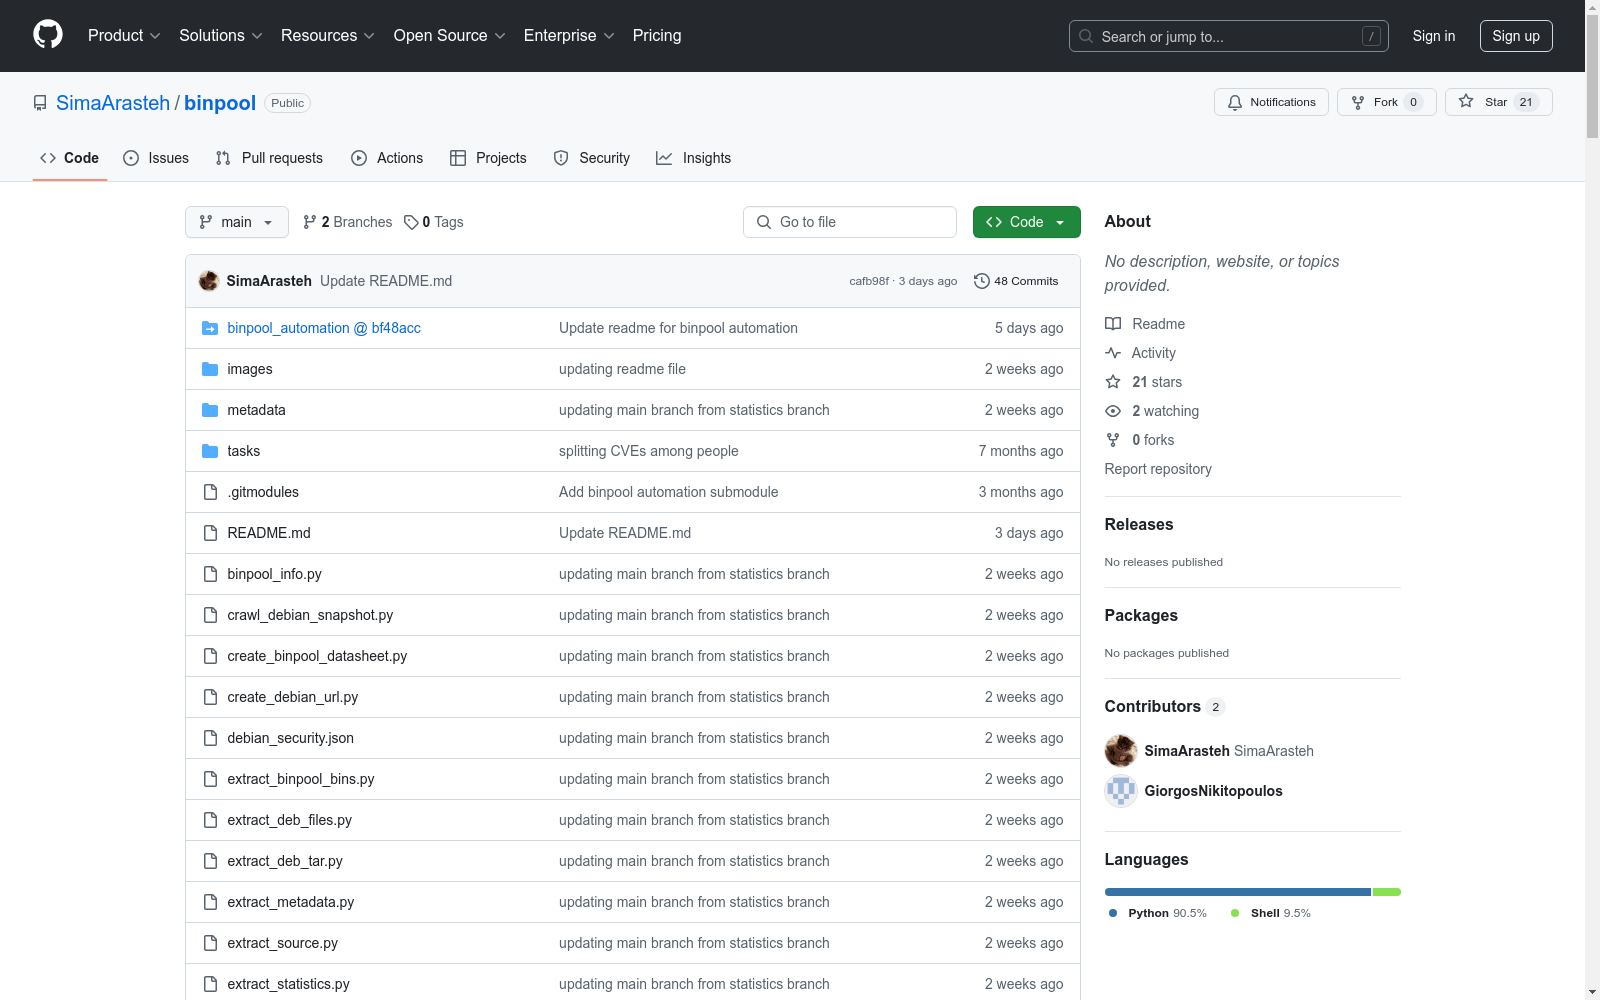Focus the Search or jump to field
Image resolution: width=1600 pixels, height=1000 pixels.
tap(1229, 36)
